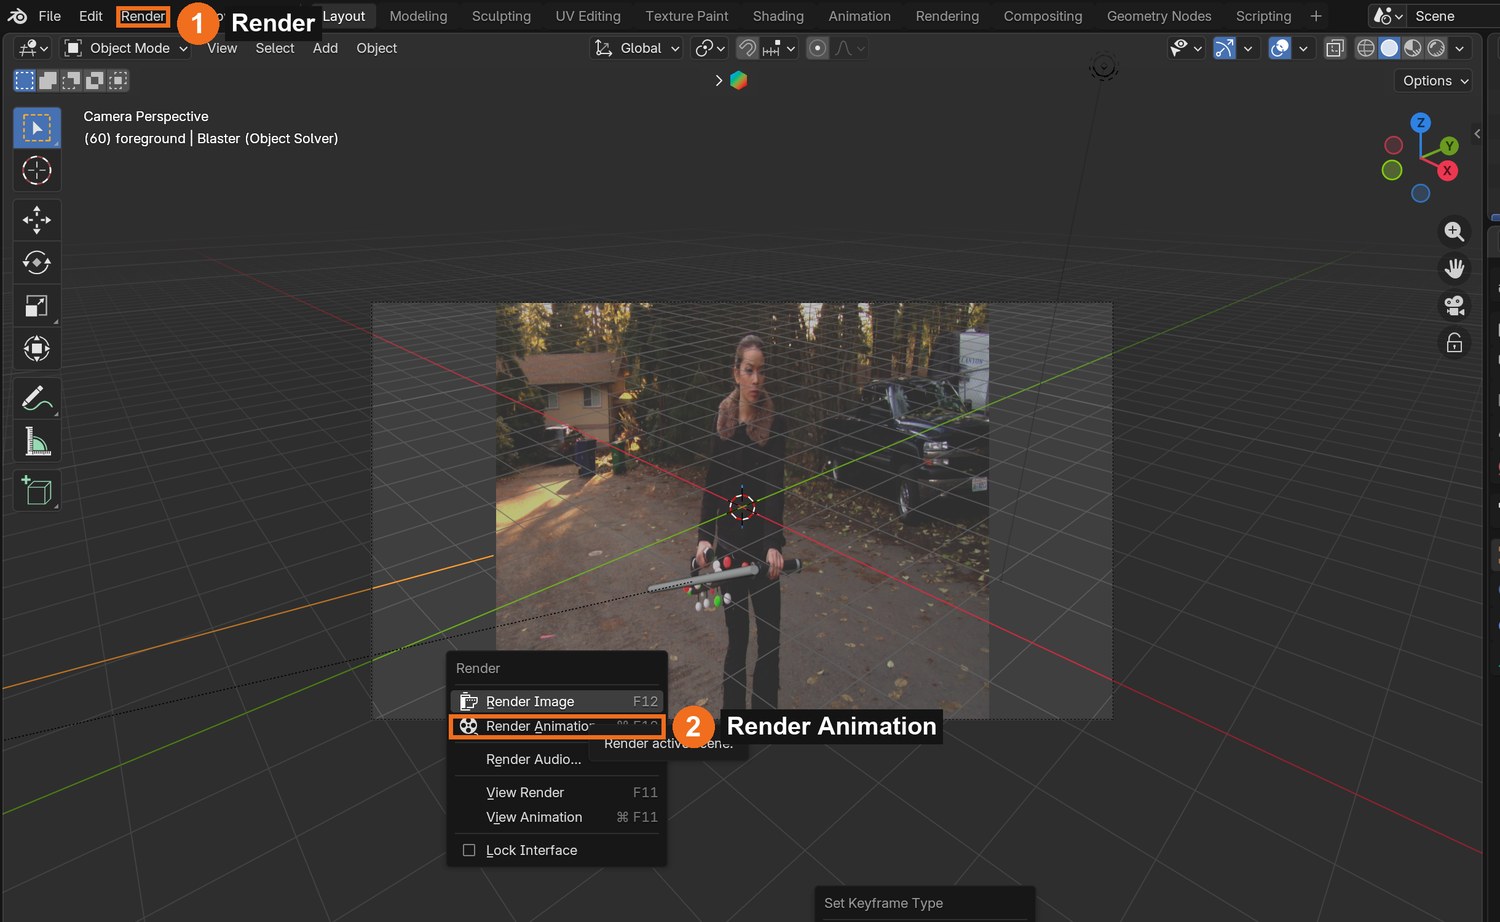The image size is (1500, 922).
Task: Toggle camera-to-view lock padlock
Action: point(1454,343)
